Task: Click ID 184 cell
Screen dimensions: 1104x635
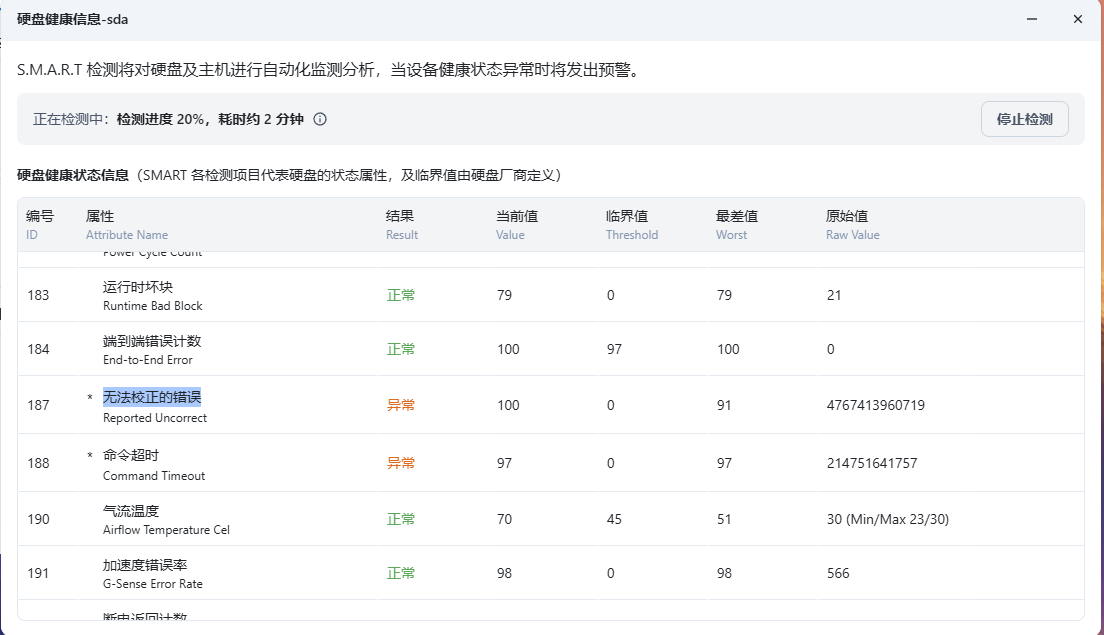Action: pyautogui.click(x=38, y=349)
